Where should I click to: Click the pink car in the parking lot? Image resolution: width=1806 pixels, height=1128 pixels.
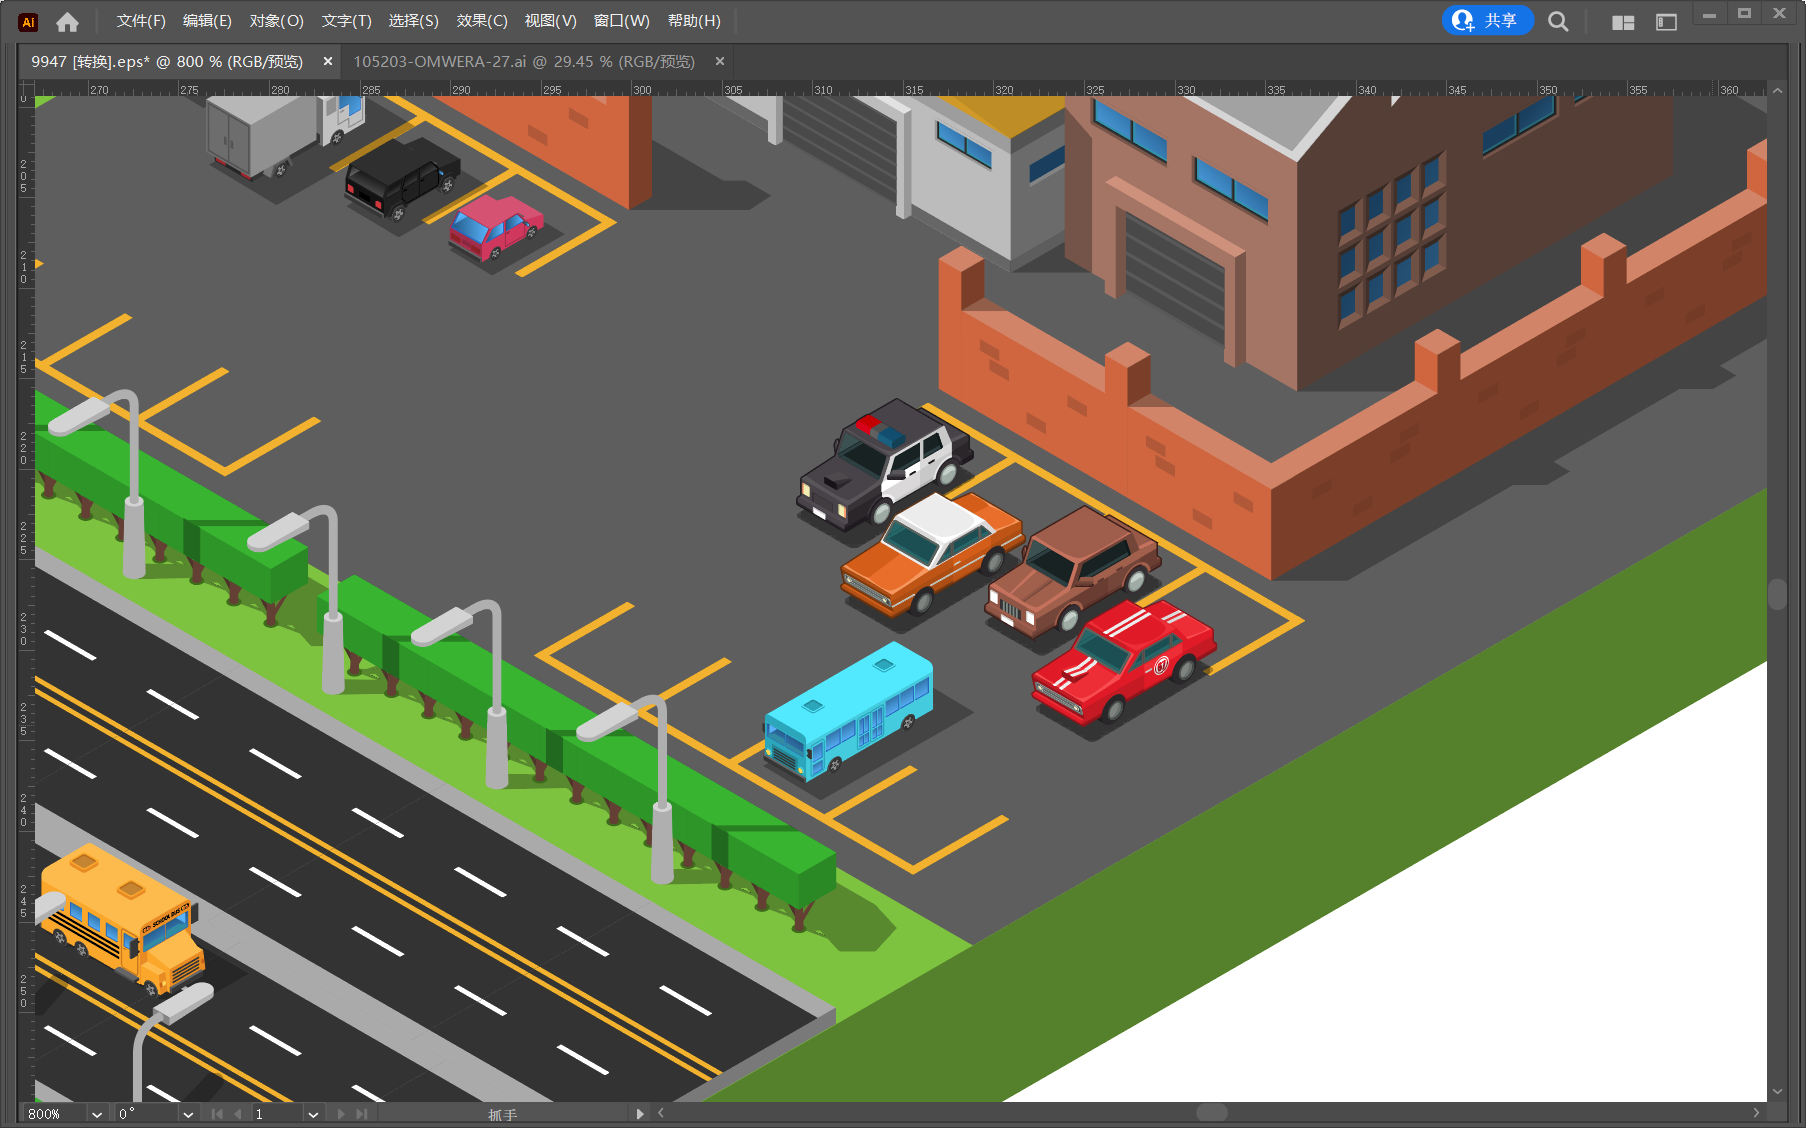coord(495,228)
